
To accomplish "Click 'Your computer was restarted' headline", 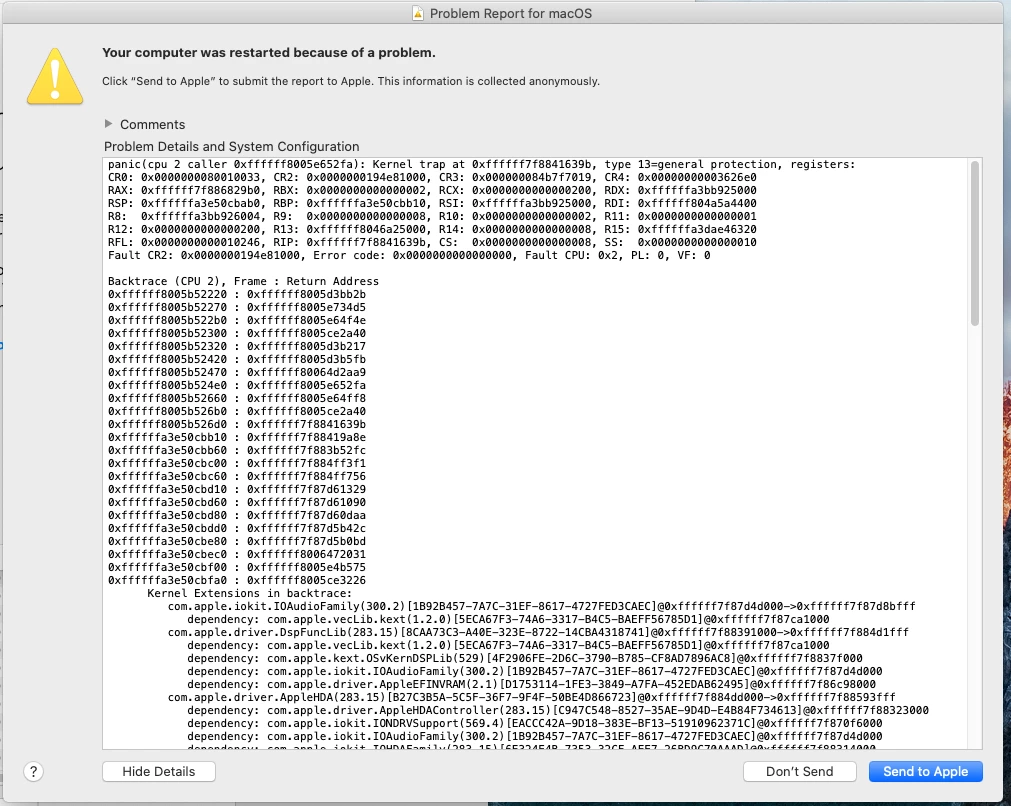I will tap(269, 53).
